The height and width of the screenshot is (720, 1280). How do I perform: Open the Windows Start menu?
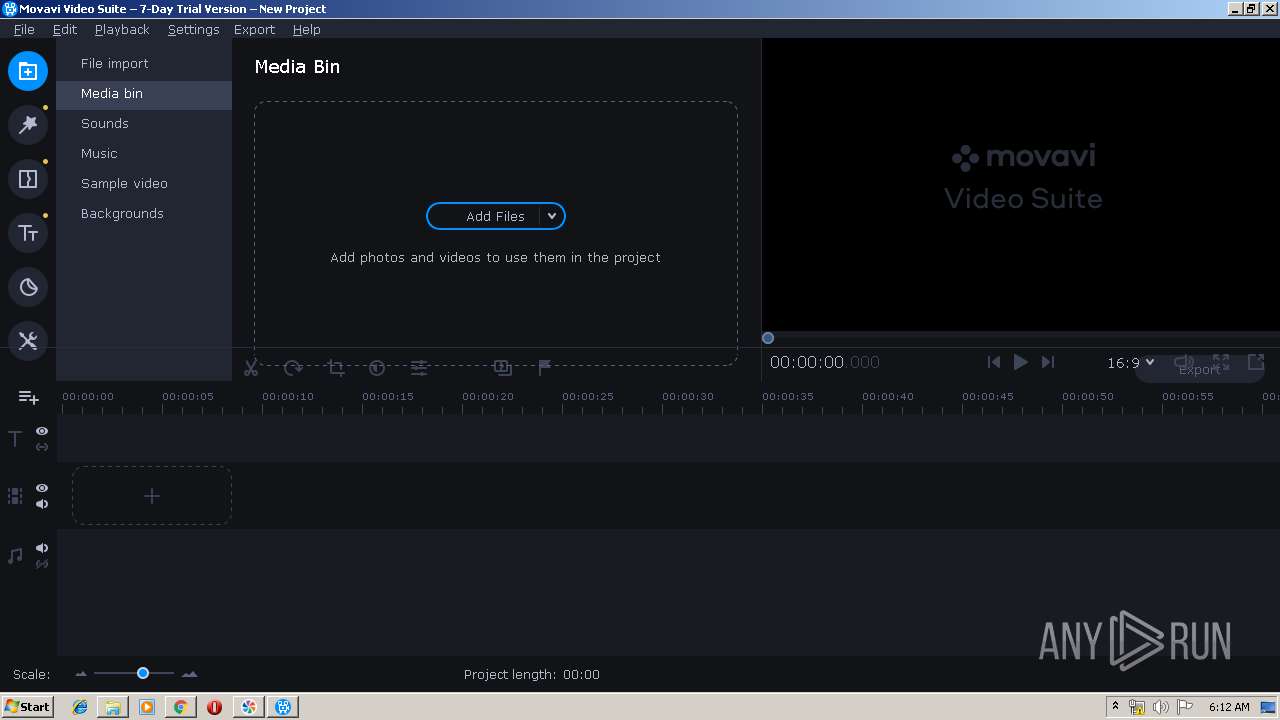(x=27, y=706)
